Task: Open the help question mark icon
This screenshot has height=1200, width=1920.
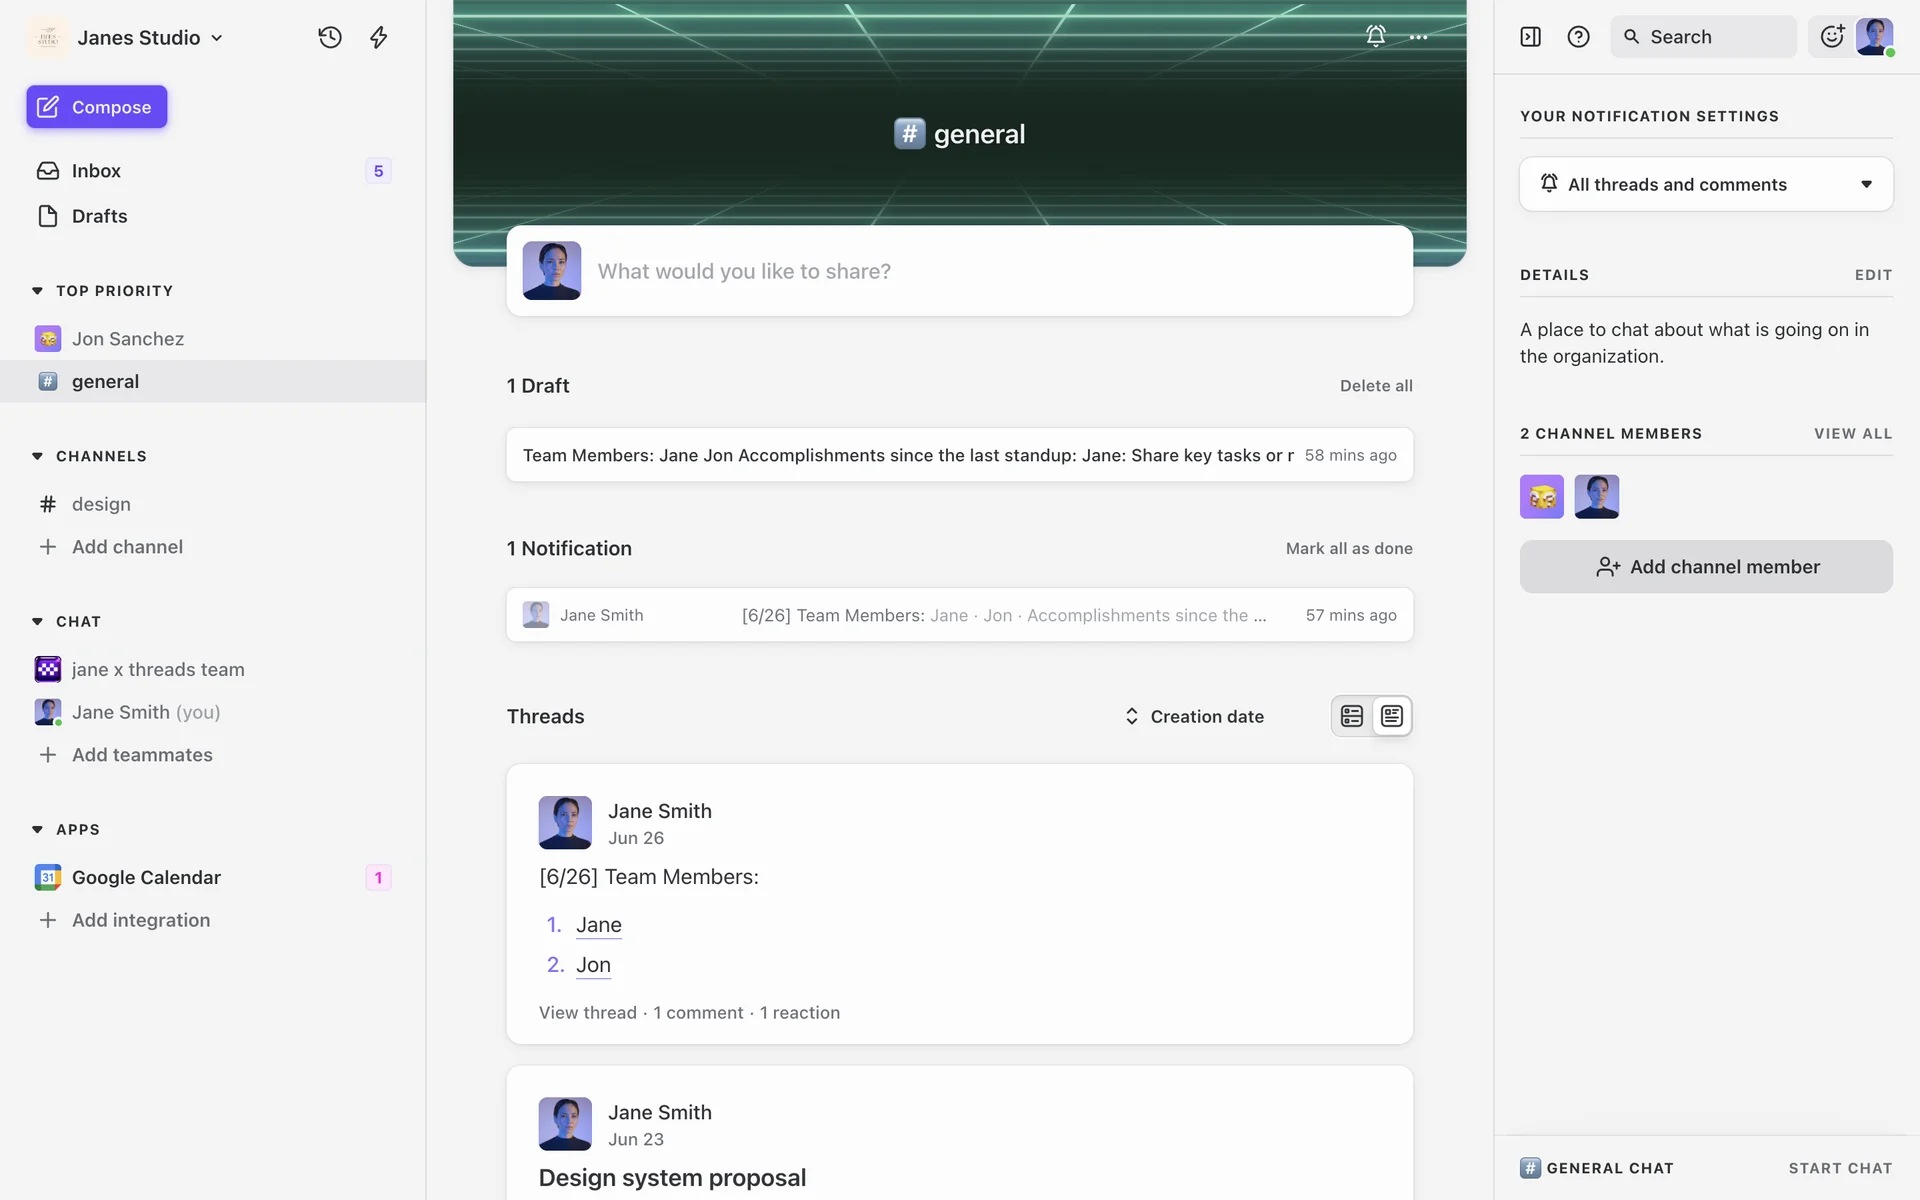Action: pyautogui.click(x=1578, y=37)
